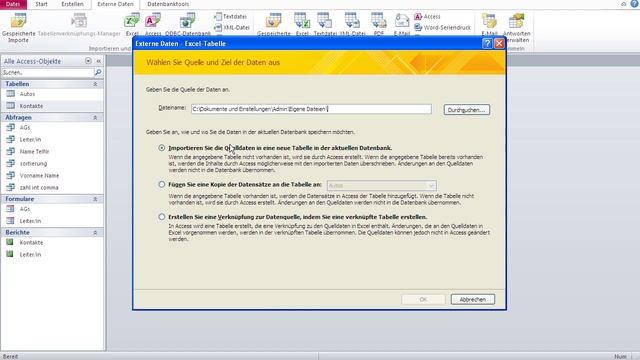Open Gespeicherte Importe in ribbon

[18, 28]
